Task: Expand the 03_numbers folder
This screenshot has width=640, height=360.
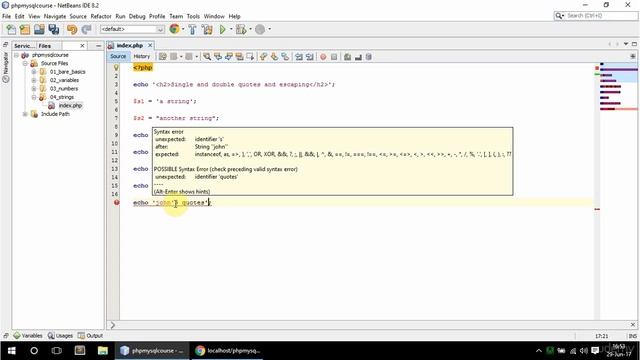Action: (x=34, y=89)
